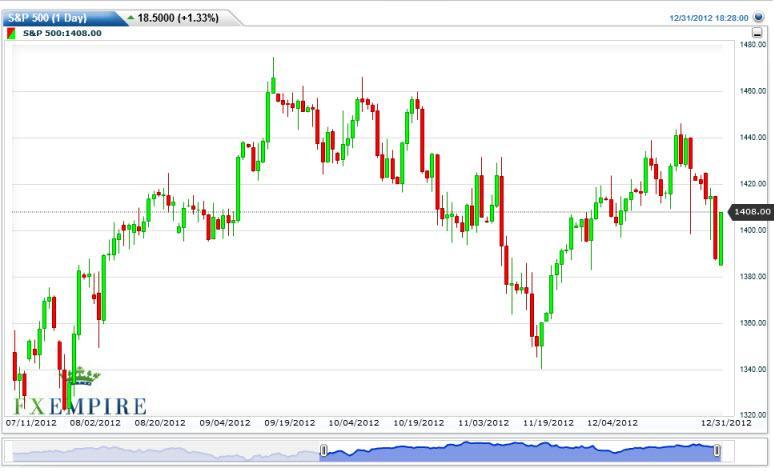The image size is (774, 471).
Task: Click the 08/02/2012 date axis label
Action: click(x=95, y=423)
